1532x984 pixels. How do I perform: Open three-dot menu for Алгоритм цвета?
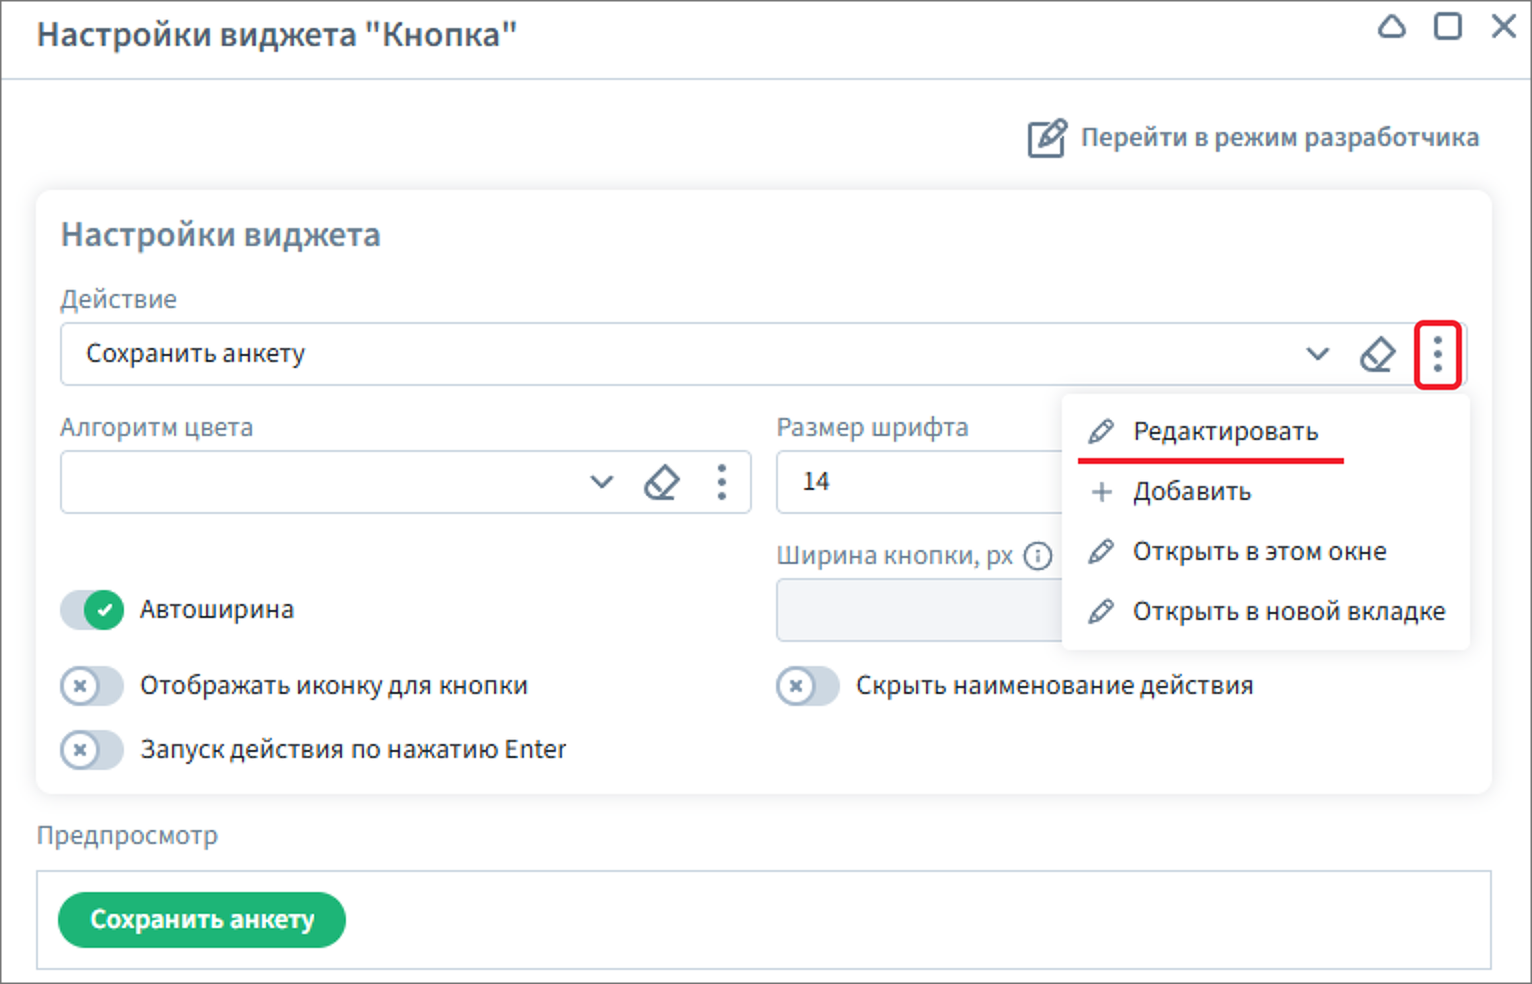721,482
